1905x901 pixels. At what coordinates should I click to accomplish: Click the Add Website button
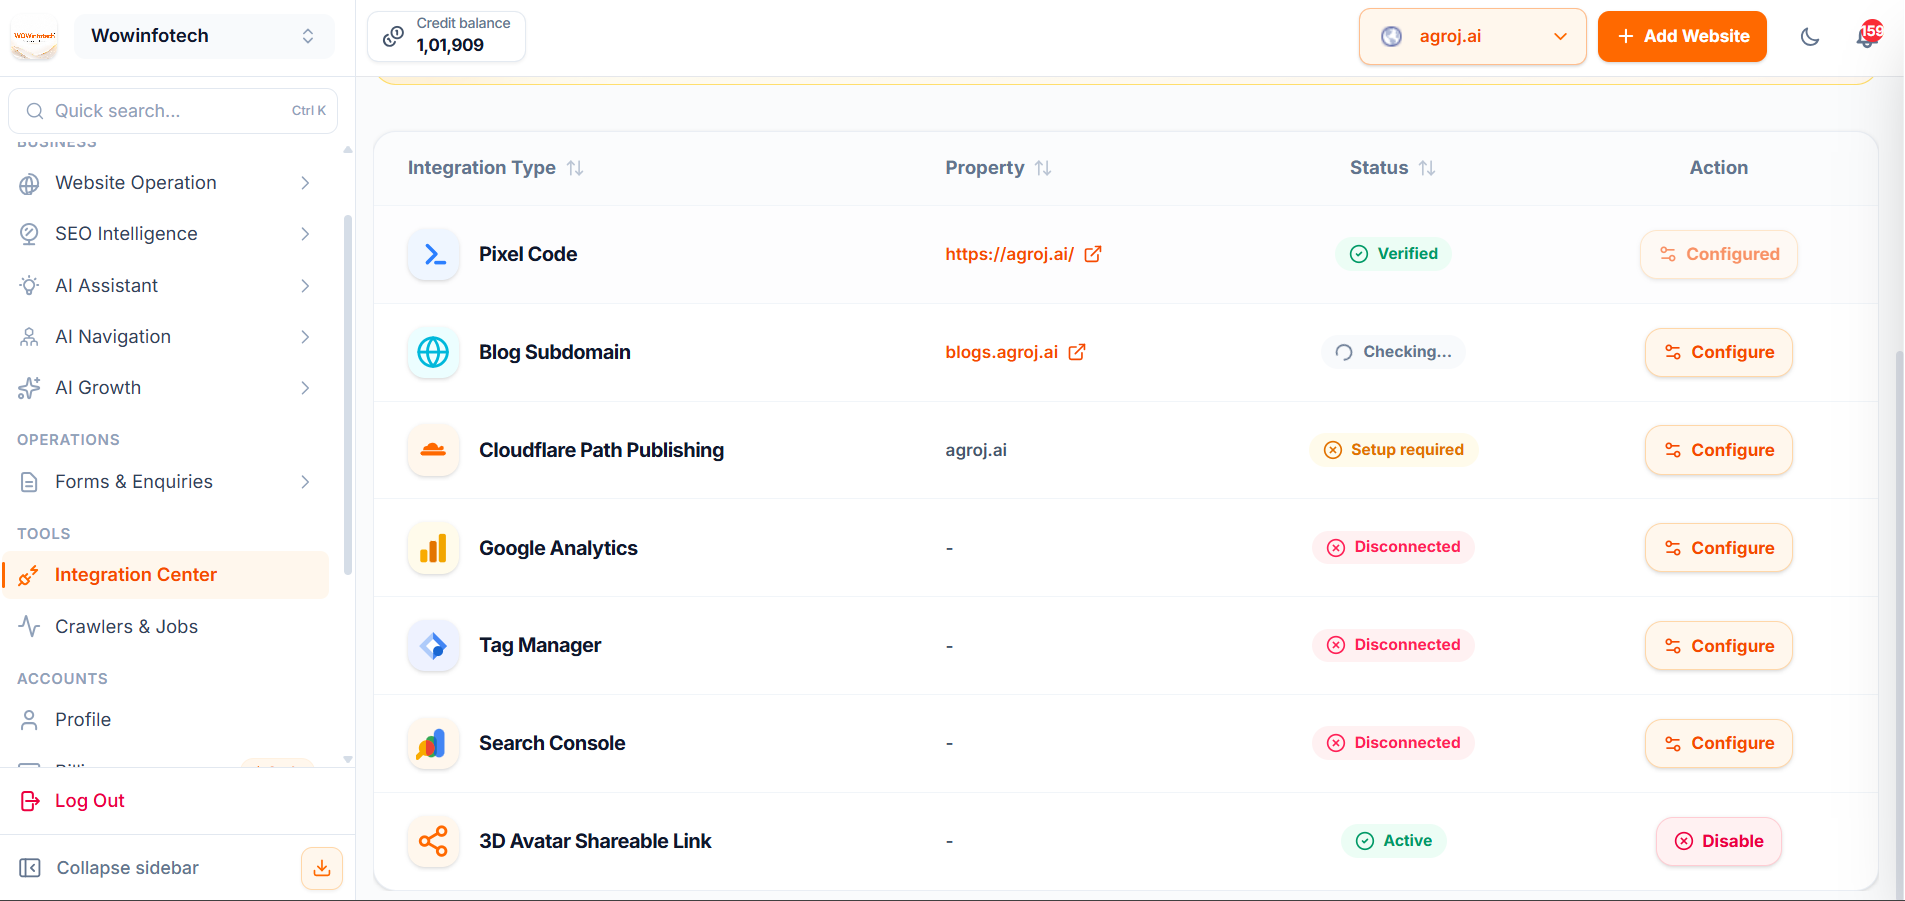(1682, 37)
